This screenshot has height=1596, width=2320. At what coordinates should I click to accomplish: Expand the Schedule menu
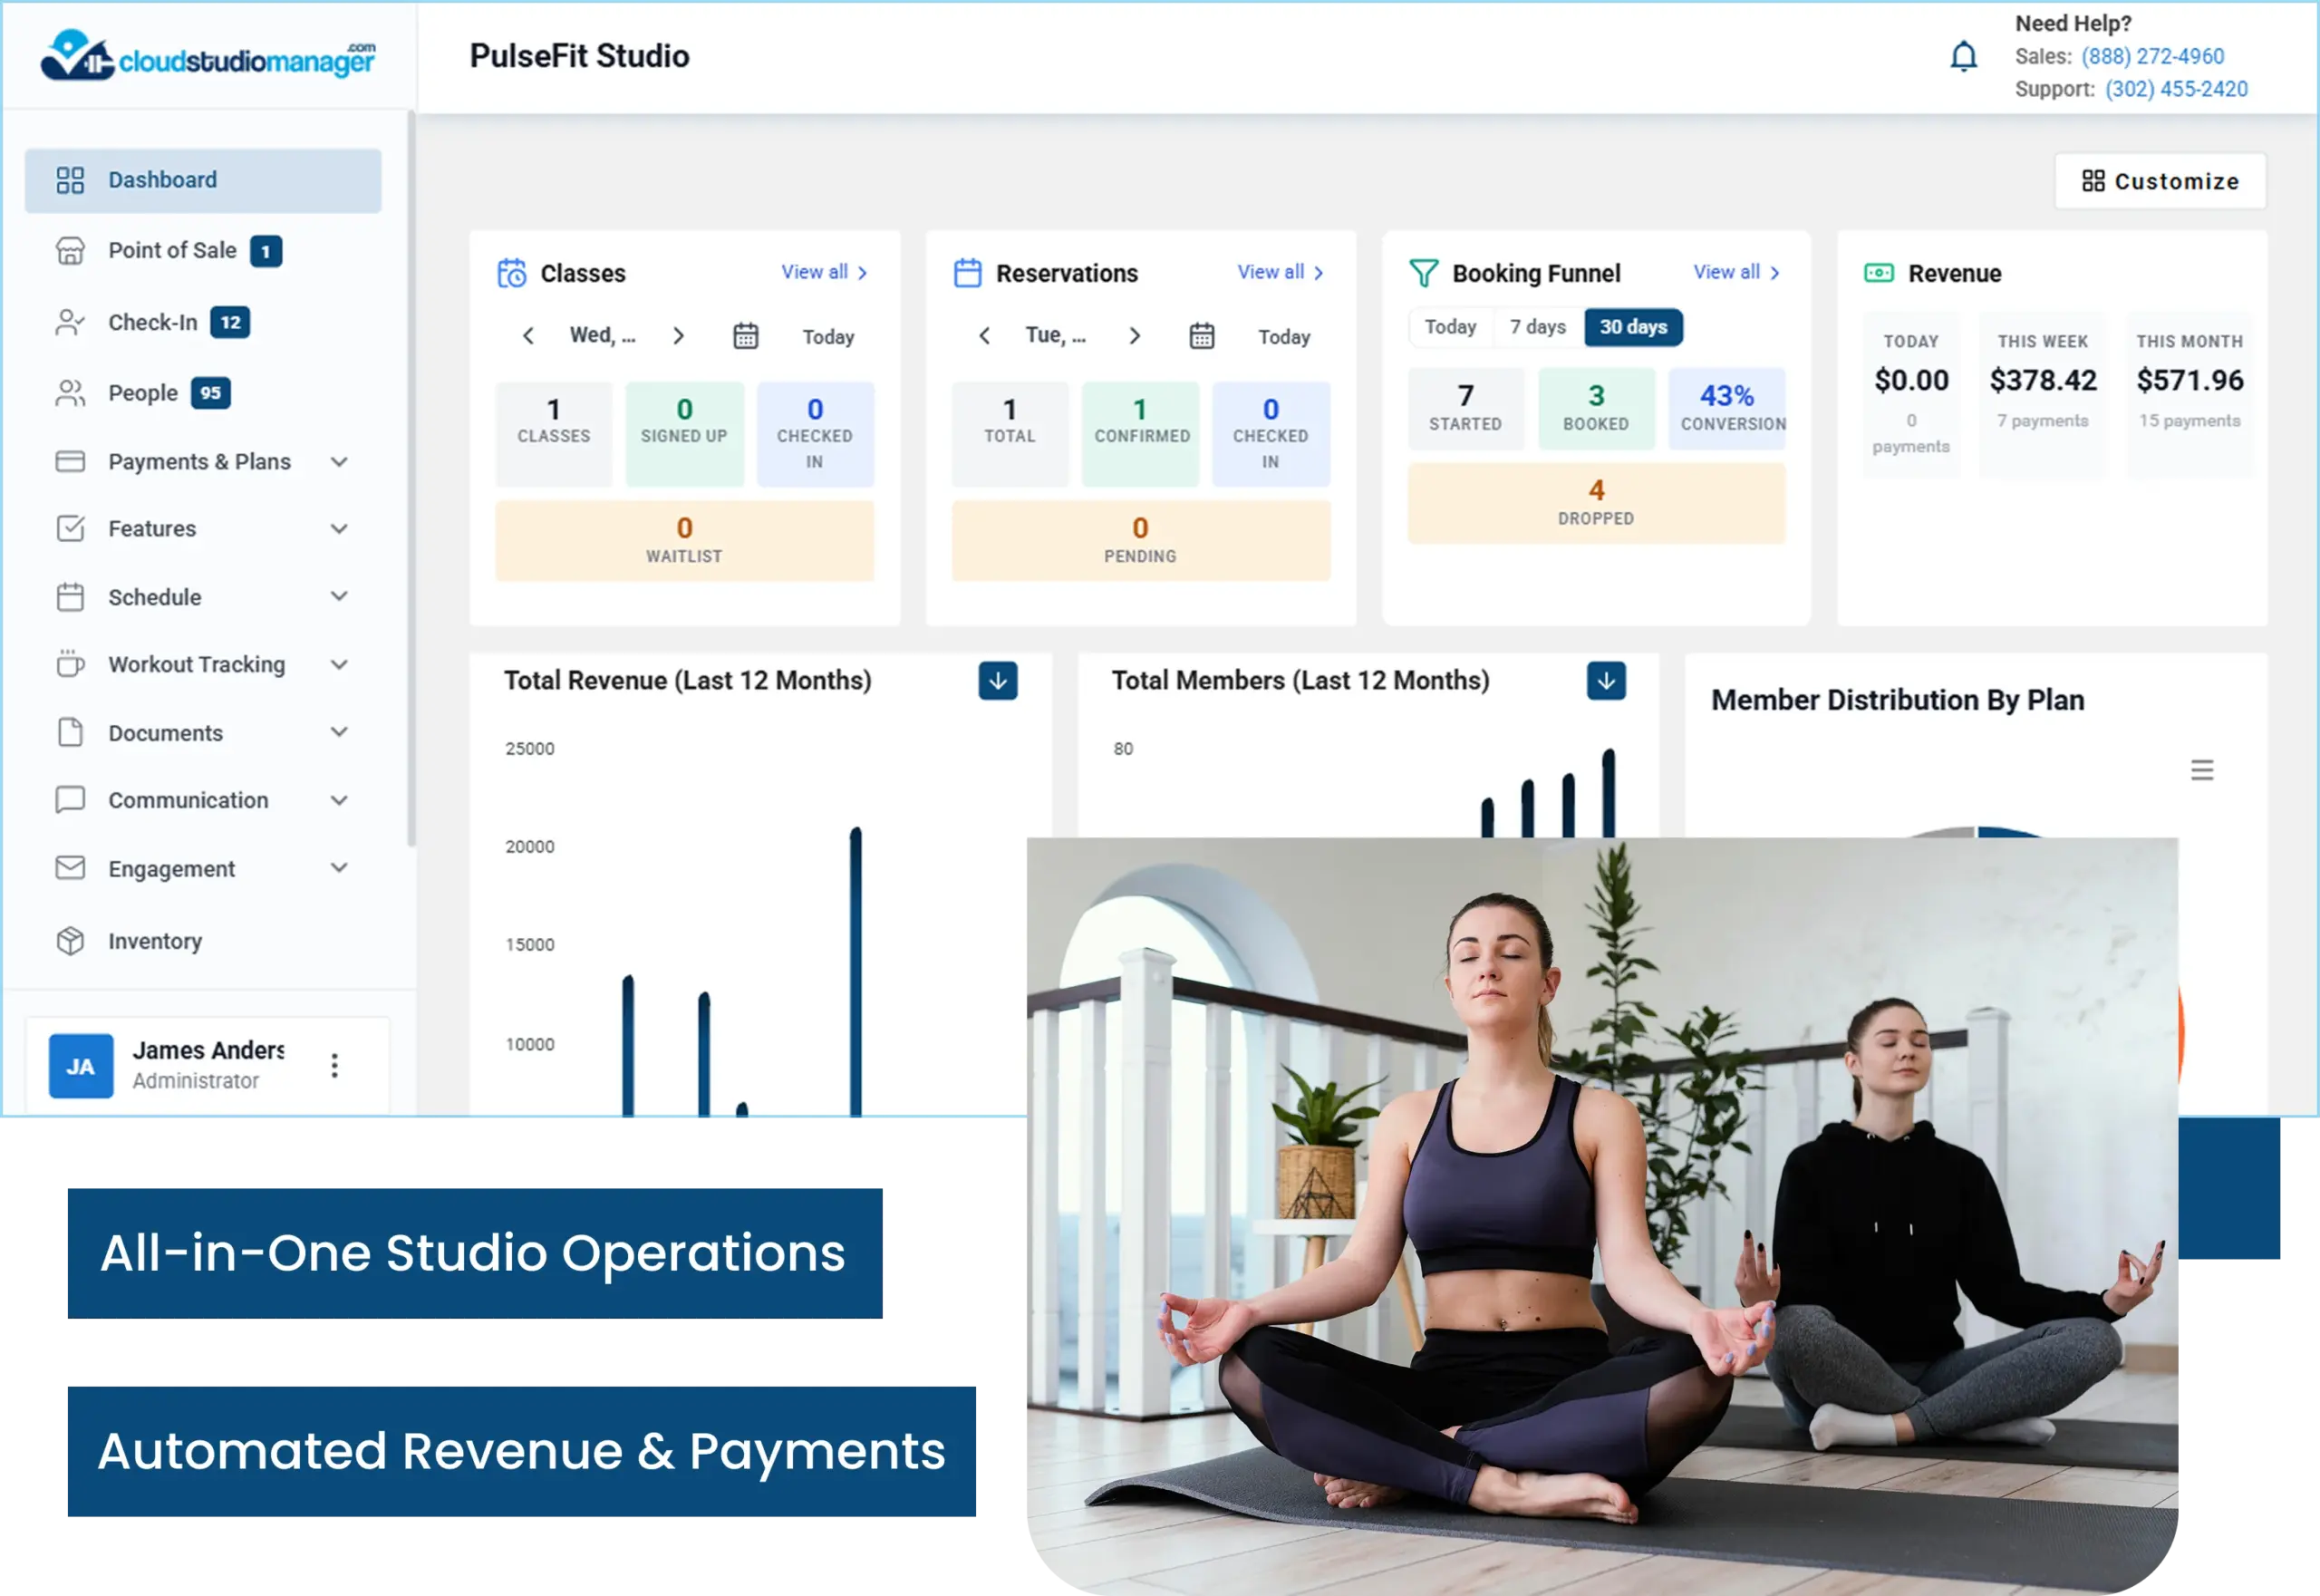point(203,597)
